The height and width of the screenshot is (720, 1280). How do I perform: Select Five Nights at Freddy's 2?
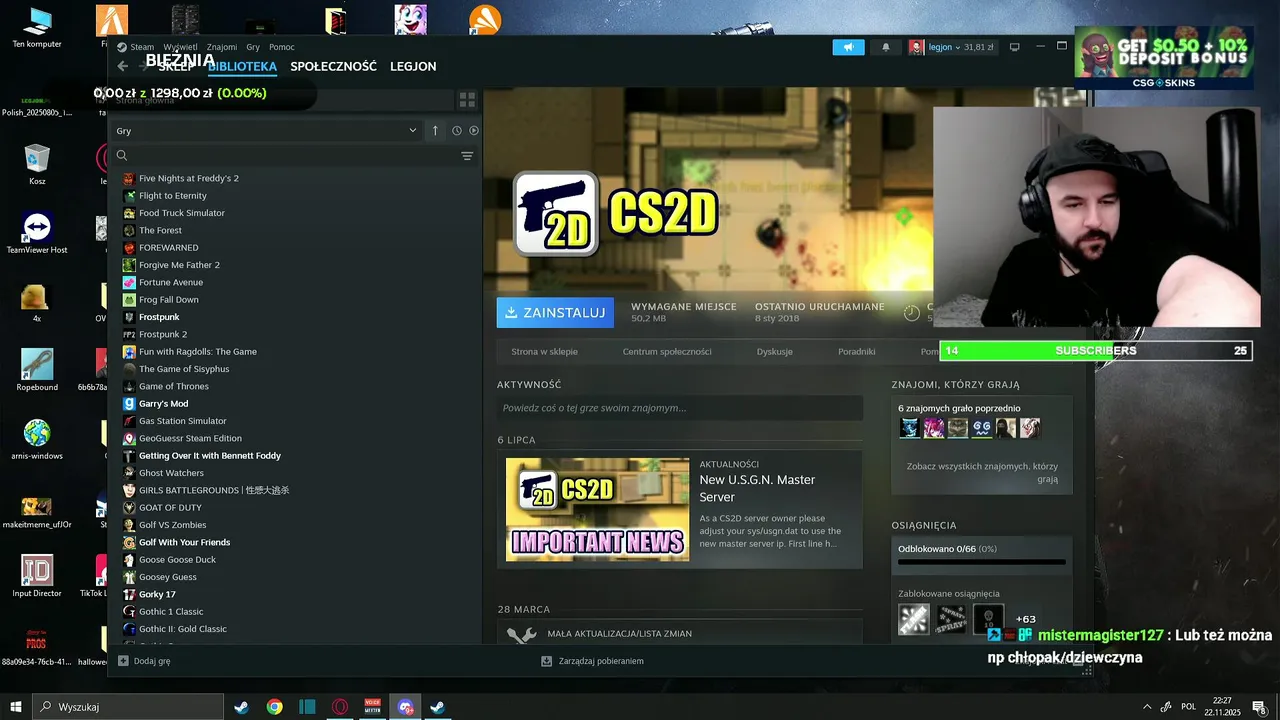coord(189,178)
